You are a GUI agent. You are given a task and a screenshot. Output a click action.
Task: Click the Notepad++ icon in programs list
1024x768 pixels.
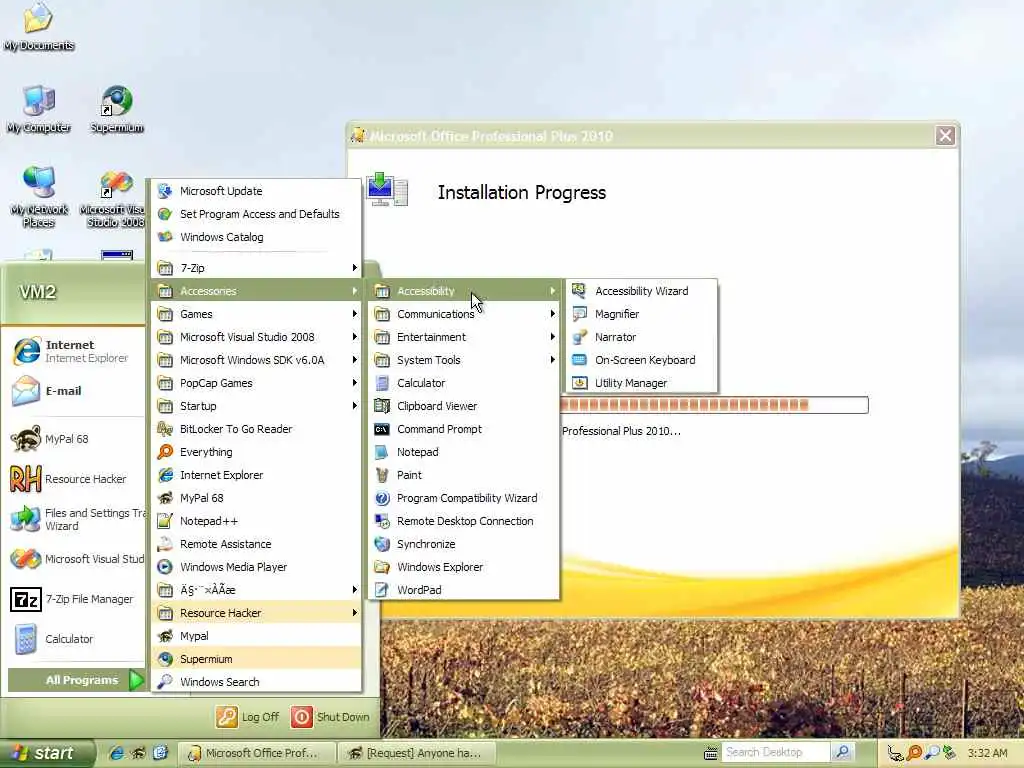pos(165,521)
